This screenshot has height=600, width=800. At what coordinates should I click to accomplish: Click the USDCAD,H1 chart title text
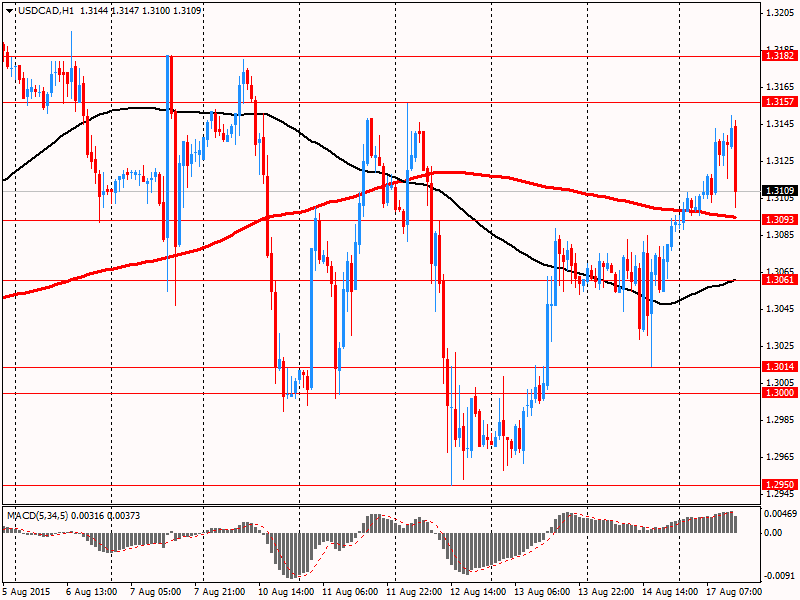46,10
